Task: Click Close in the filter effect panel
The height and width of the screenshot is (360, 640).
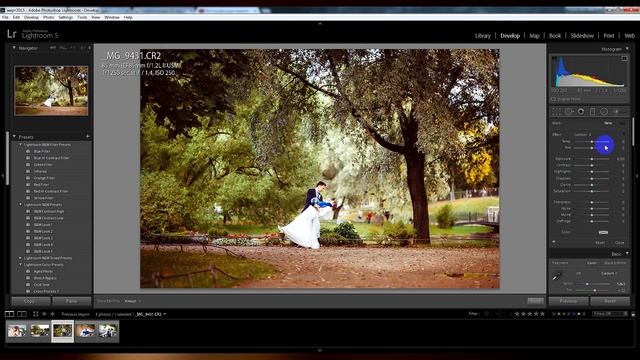Action: pos(620,242)
